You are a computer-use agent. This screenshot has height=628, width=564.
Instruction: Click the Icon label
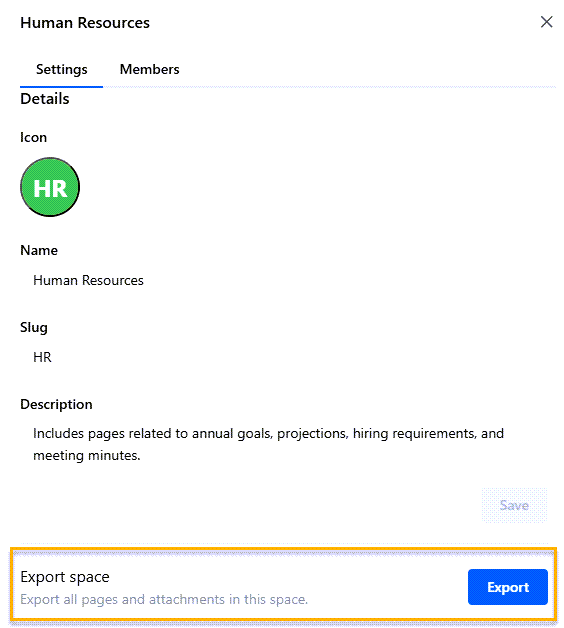point(34,137)
